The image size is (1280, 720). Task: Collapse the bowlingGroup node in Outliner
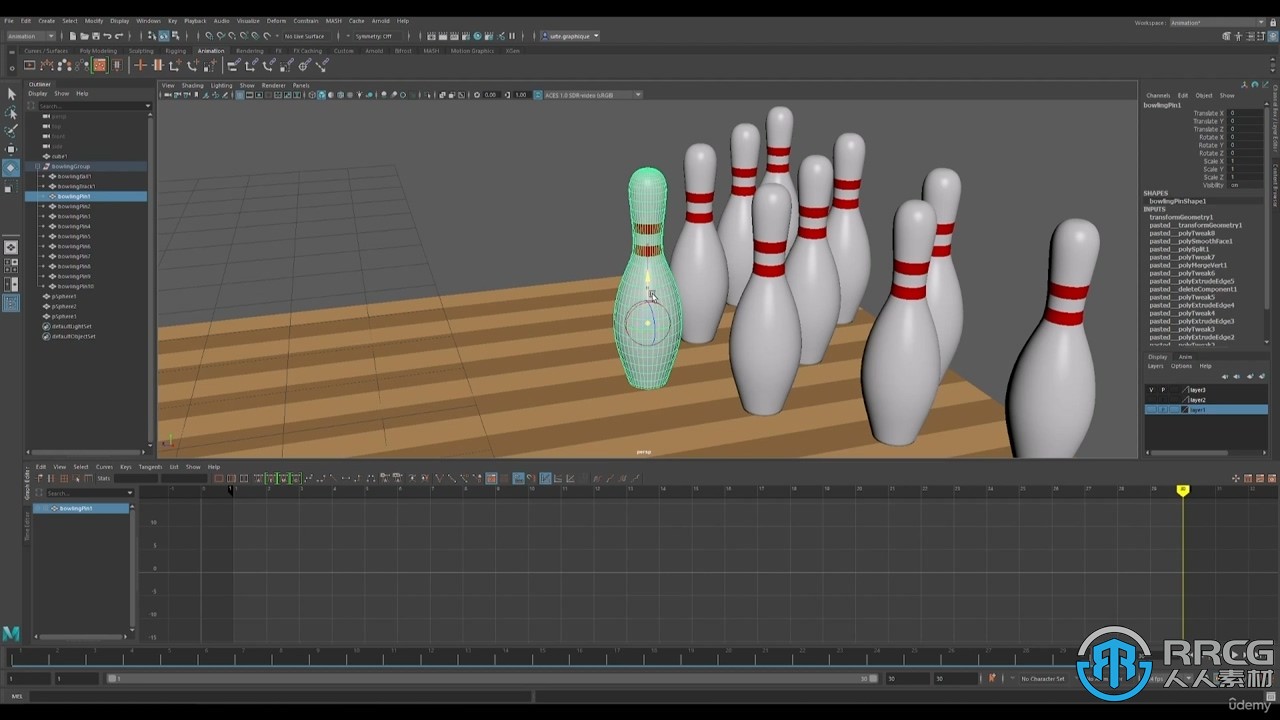tap(37, 166)
